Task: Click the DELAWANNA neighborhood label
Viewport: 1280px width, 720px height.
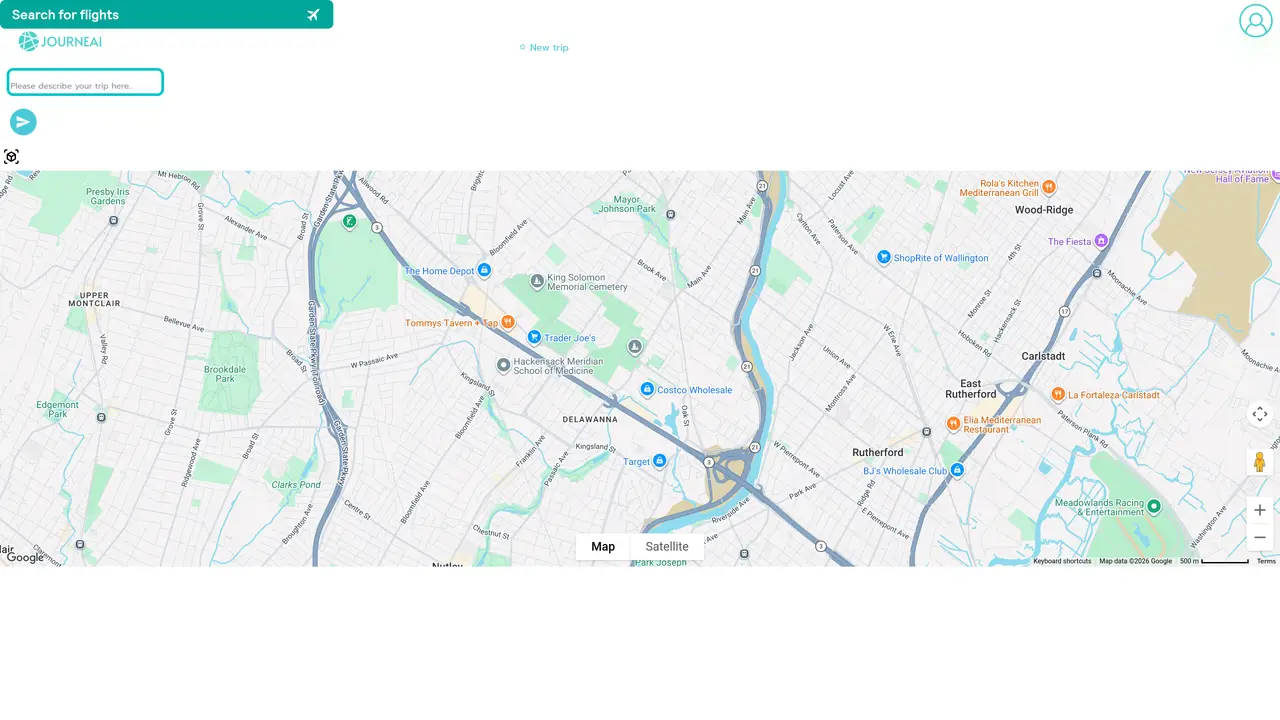Action: pyautogui.click(x=590, y=419)
